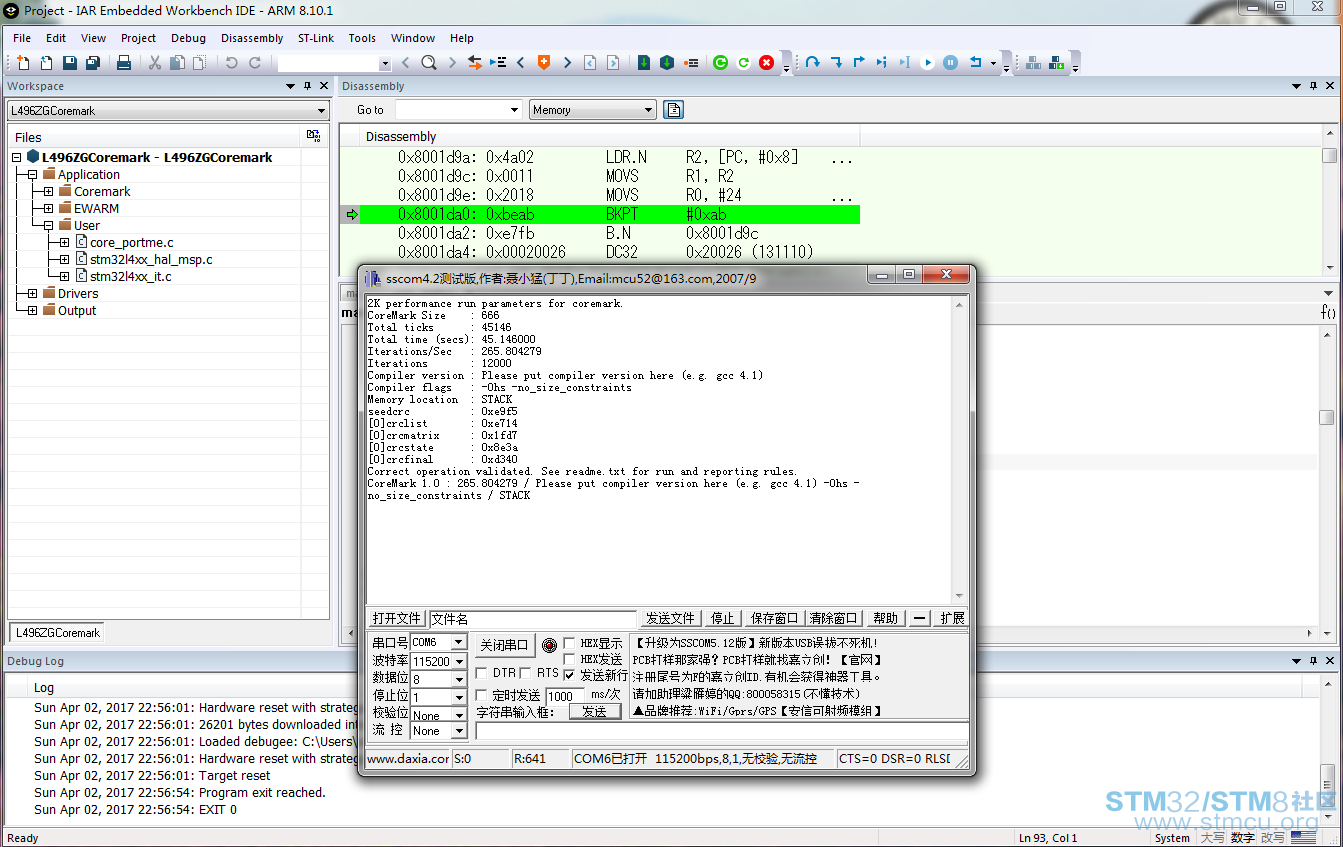The height and width of the screenshot is (847, 1343).
Task: Expand the Coremark folder node
Action: tap(48, 191)
